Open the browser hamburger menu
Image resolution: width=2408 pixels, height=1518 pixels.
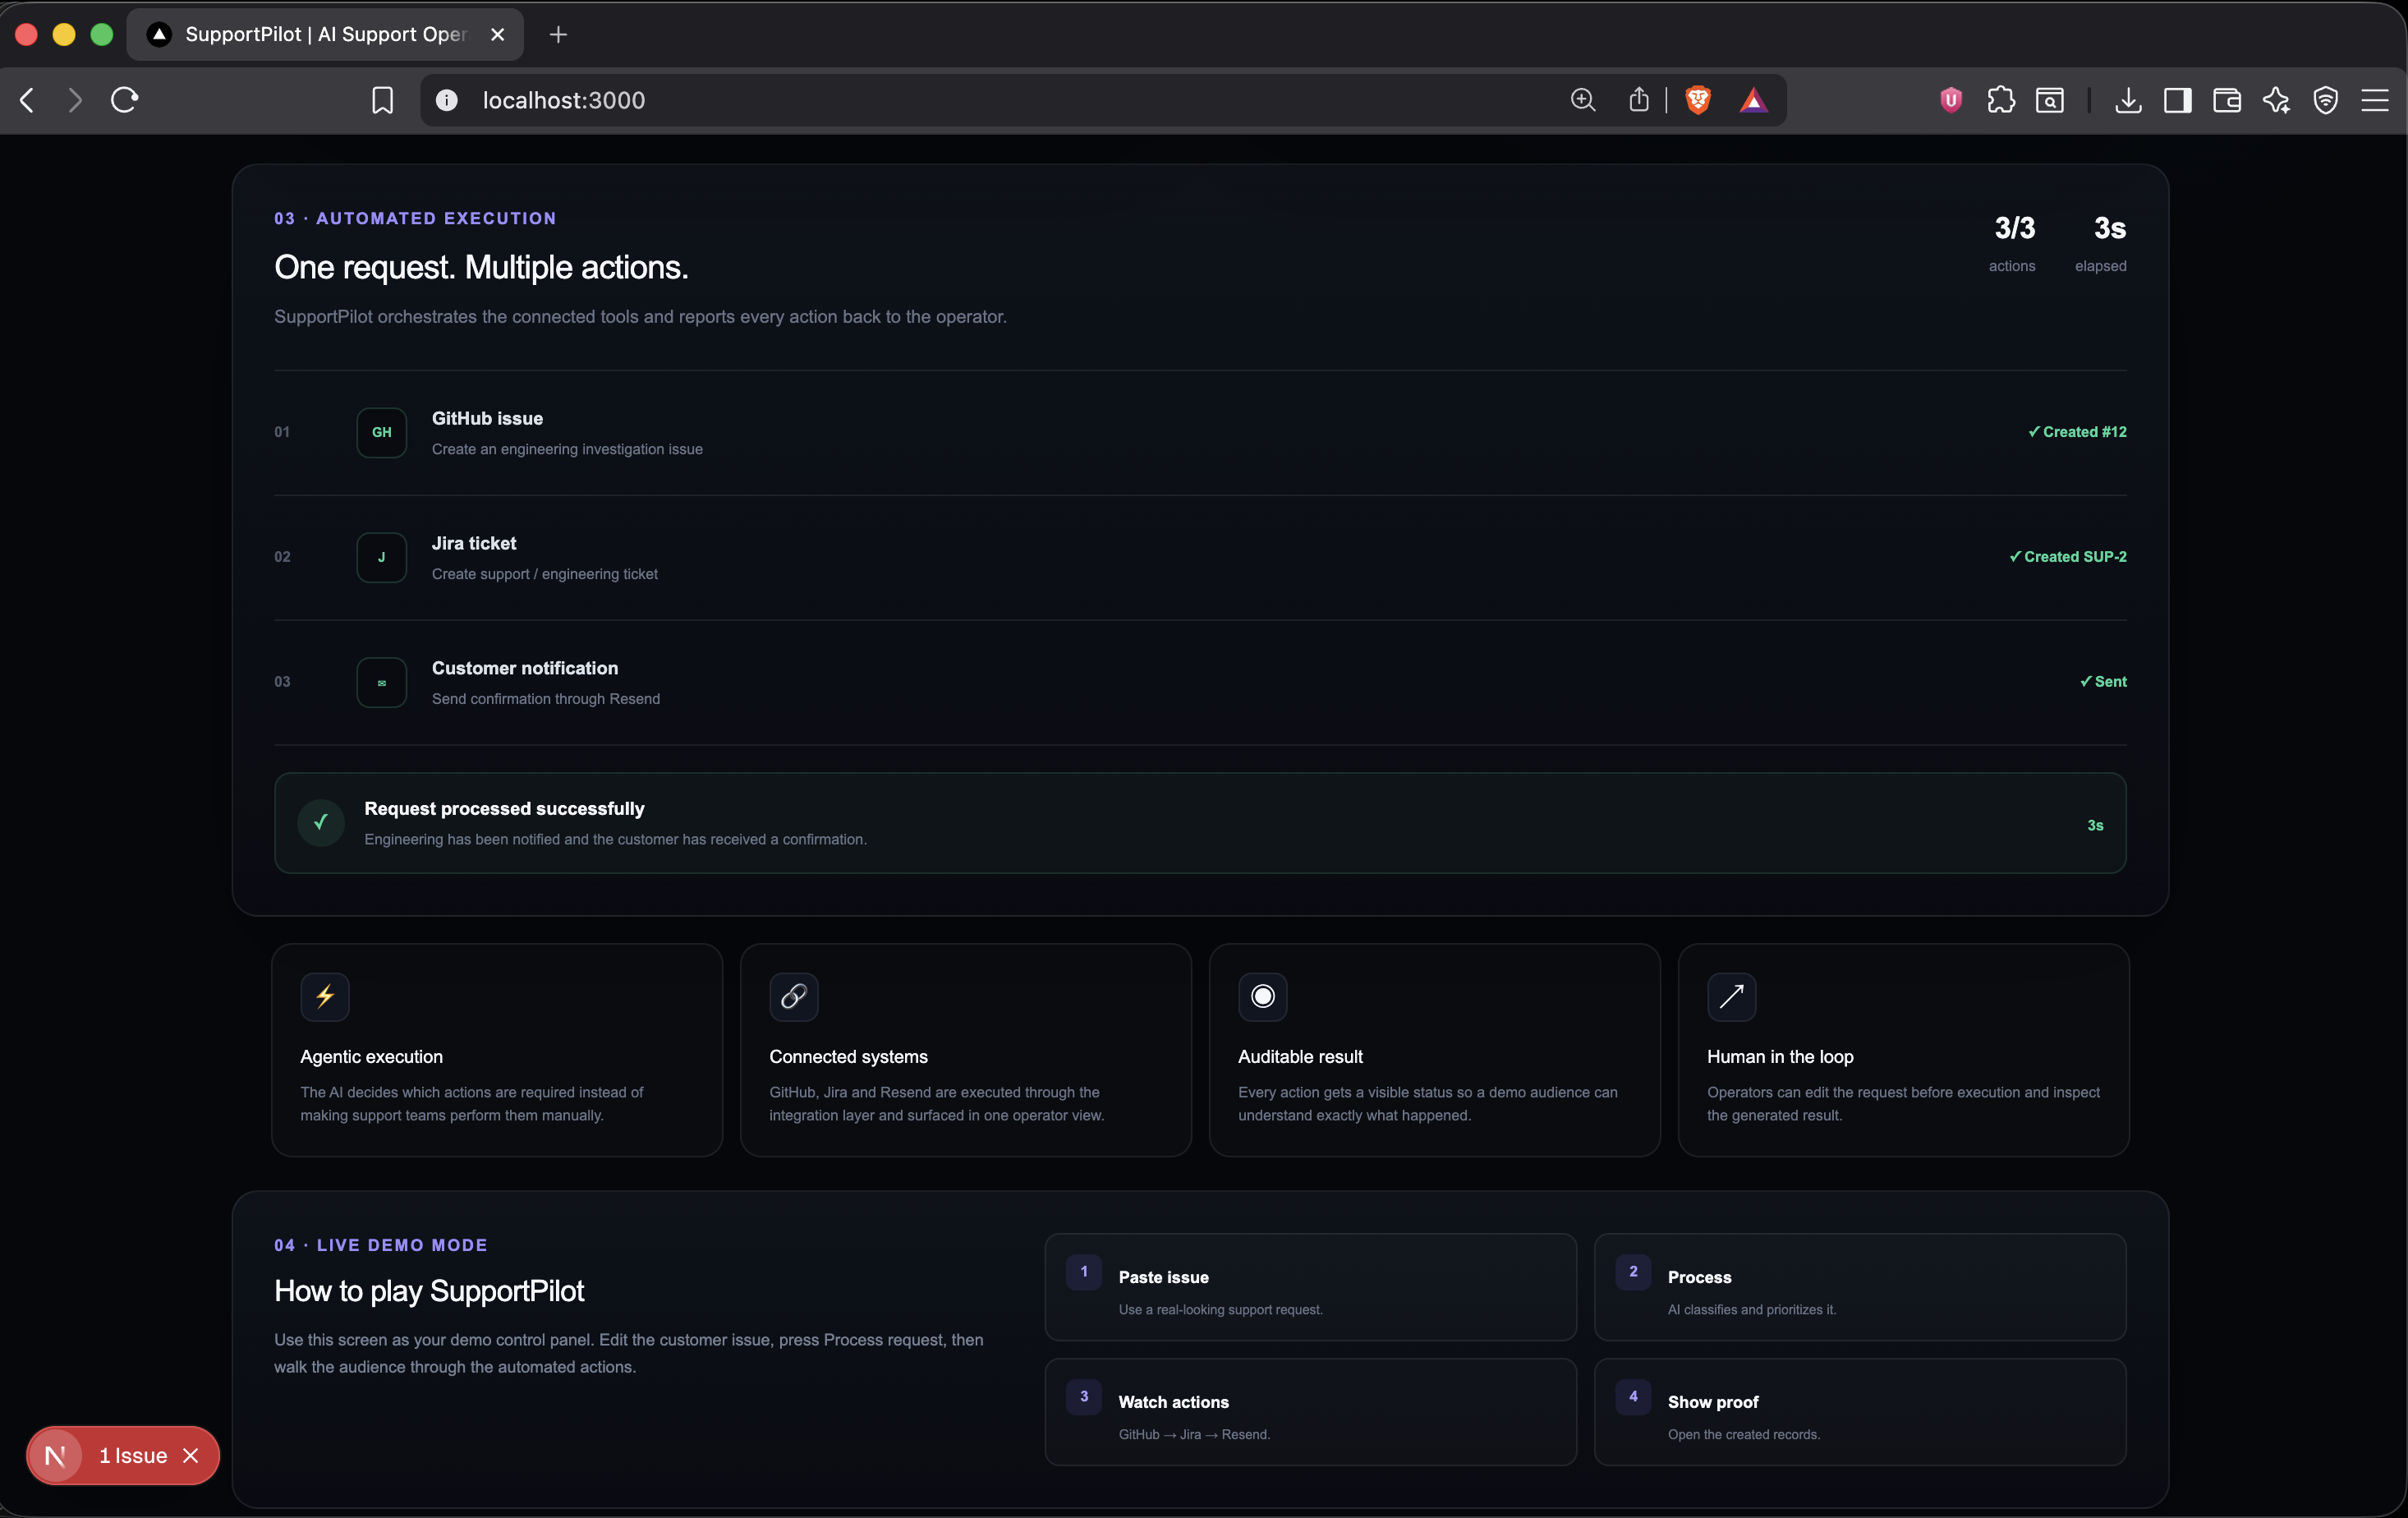tap(2375, 100)
